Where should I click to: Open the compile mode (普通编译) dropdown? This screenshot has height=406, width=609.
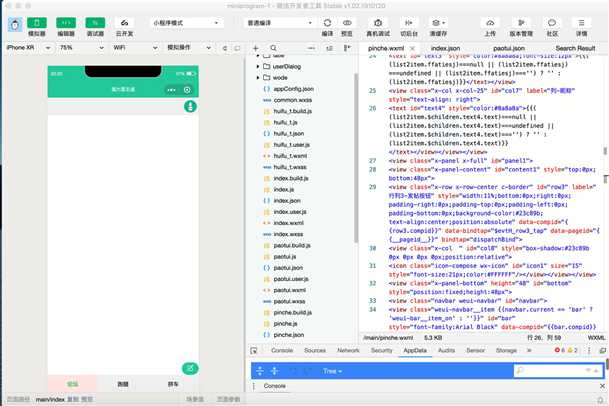click(x=279, y=23)
